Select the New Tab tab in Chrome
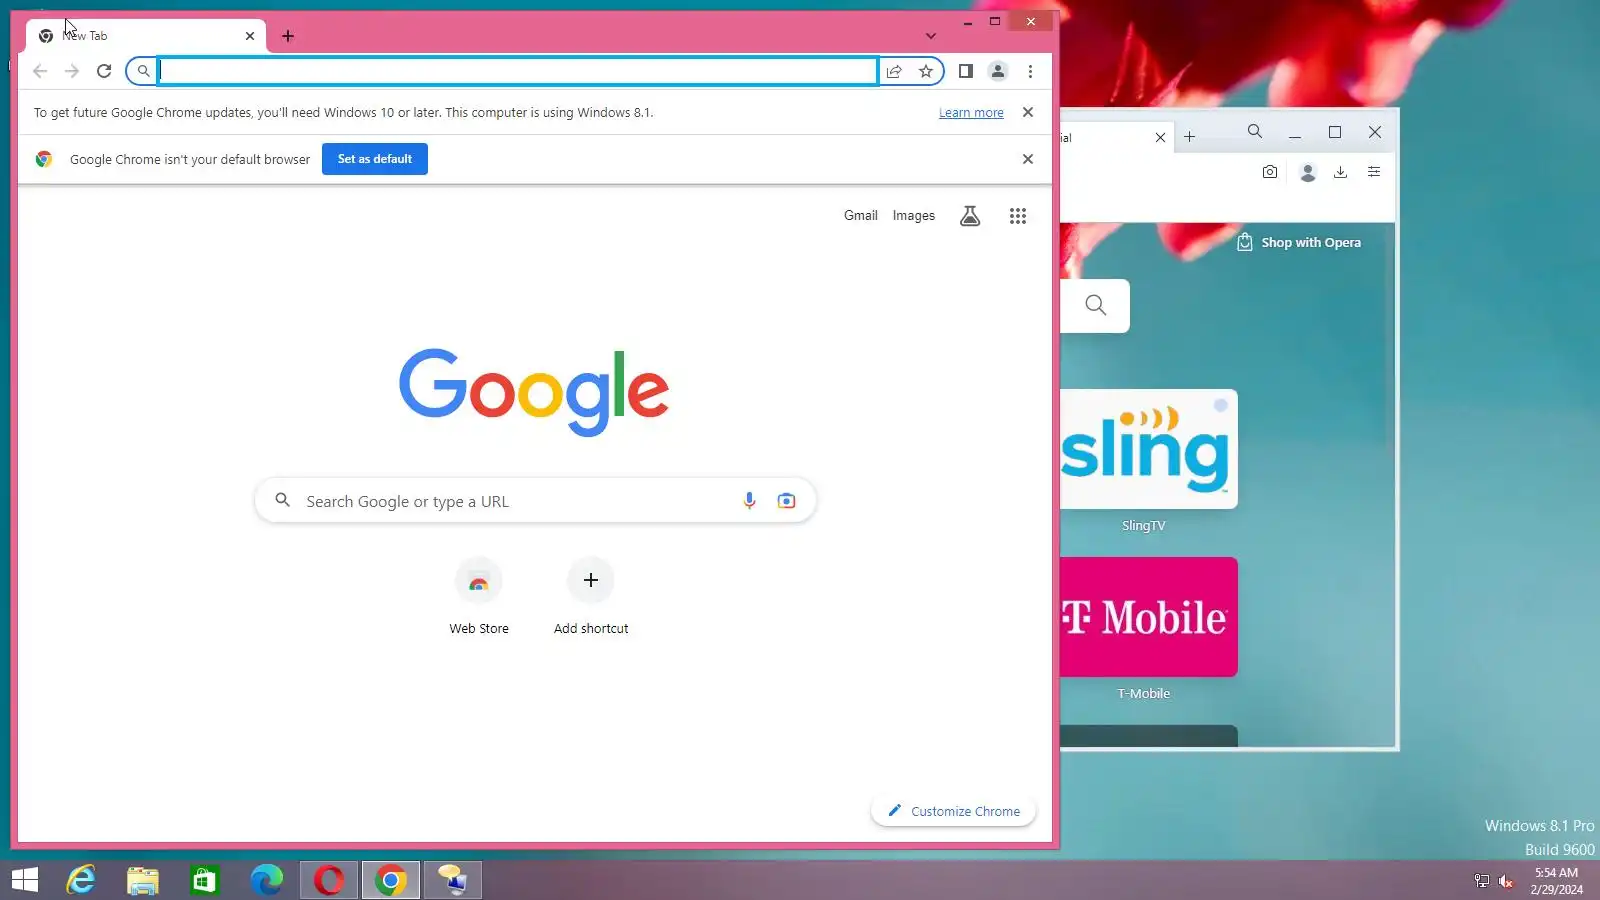The height and width of the screenshot is (900, 1600). [x=145, y=36]
